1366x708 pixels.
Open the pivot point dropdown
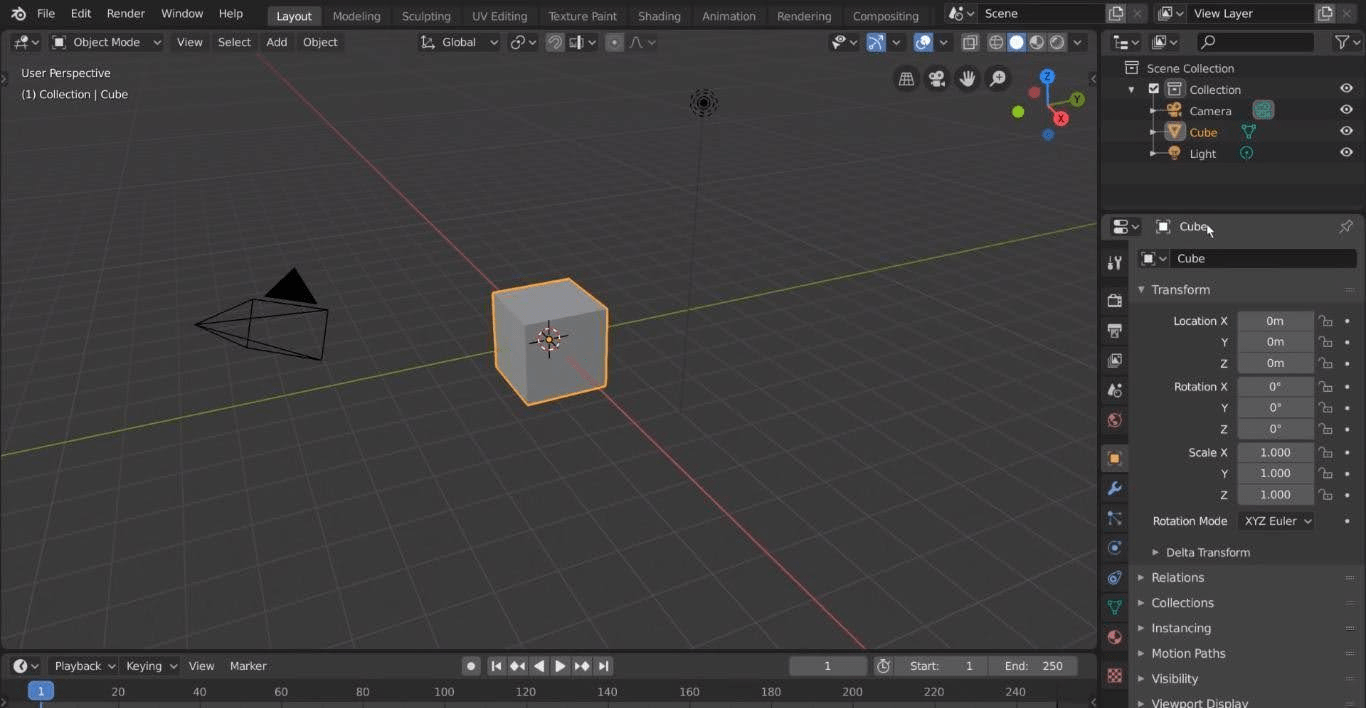523,42
